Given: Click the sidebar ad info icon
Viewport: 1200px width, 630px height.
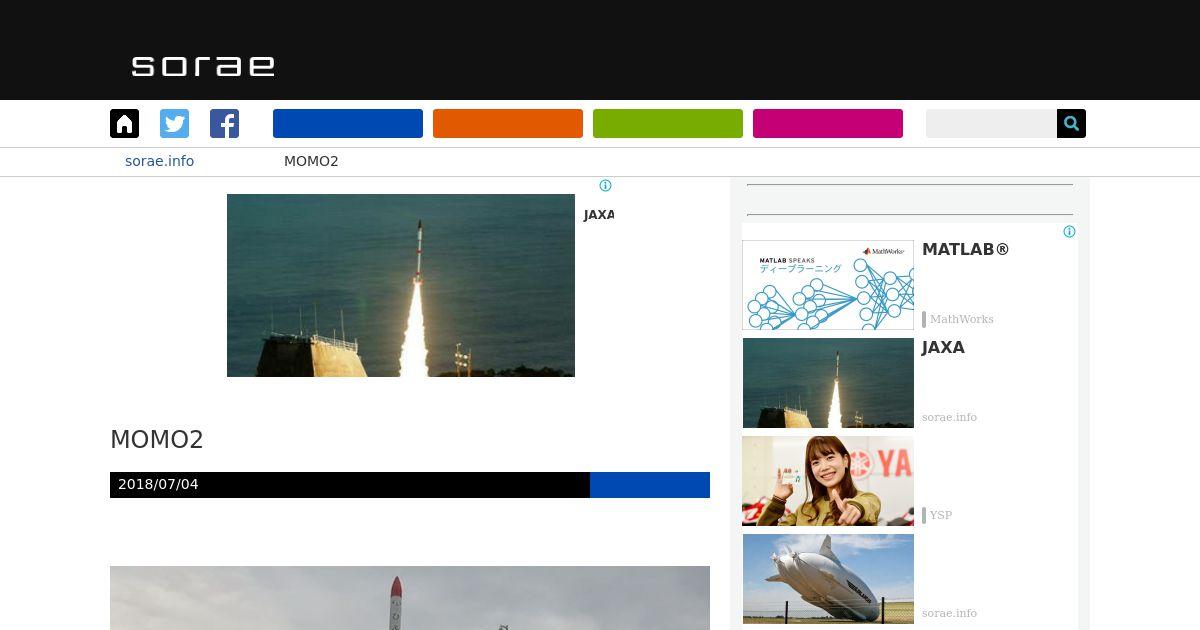Looking at the screenshot, I should (x=1069, y=232).
